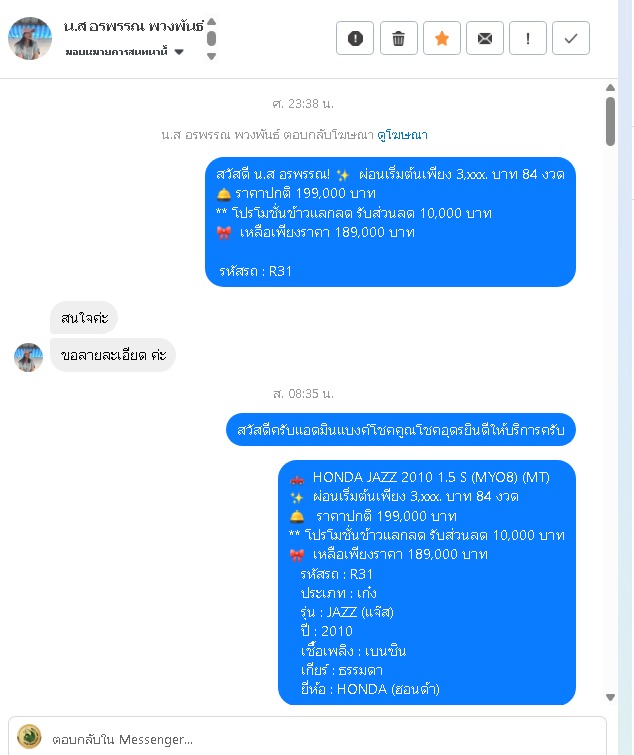Mark conversation done with checkmark
Image resolution: width=634 pixels, height=755 pixels.
(x=570, y=38)
